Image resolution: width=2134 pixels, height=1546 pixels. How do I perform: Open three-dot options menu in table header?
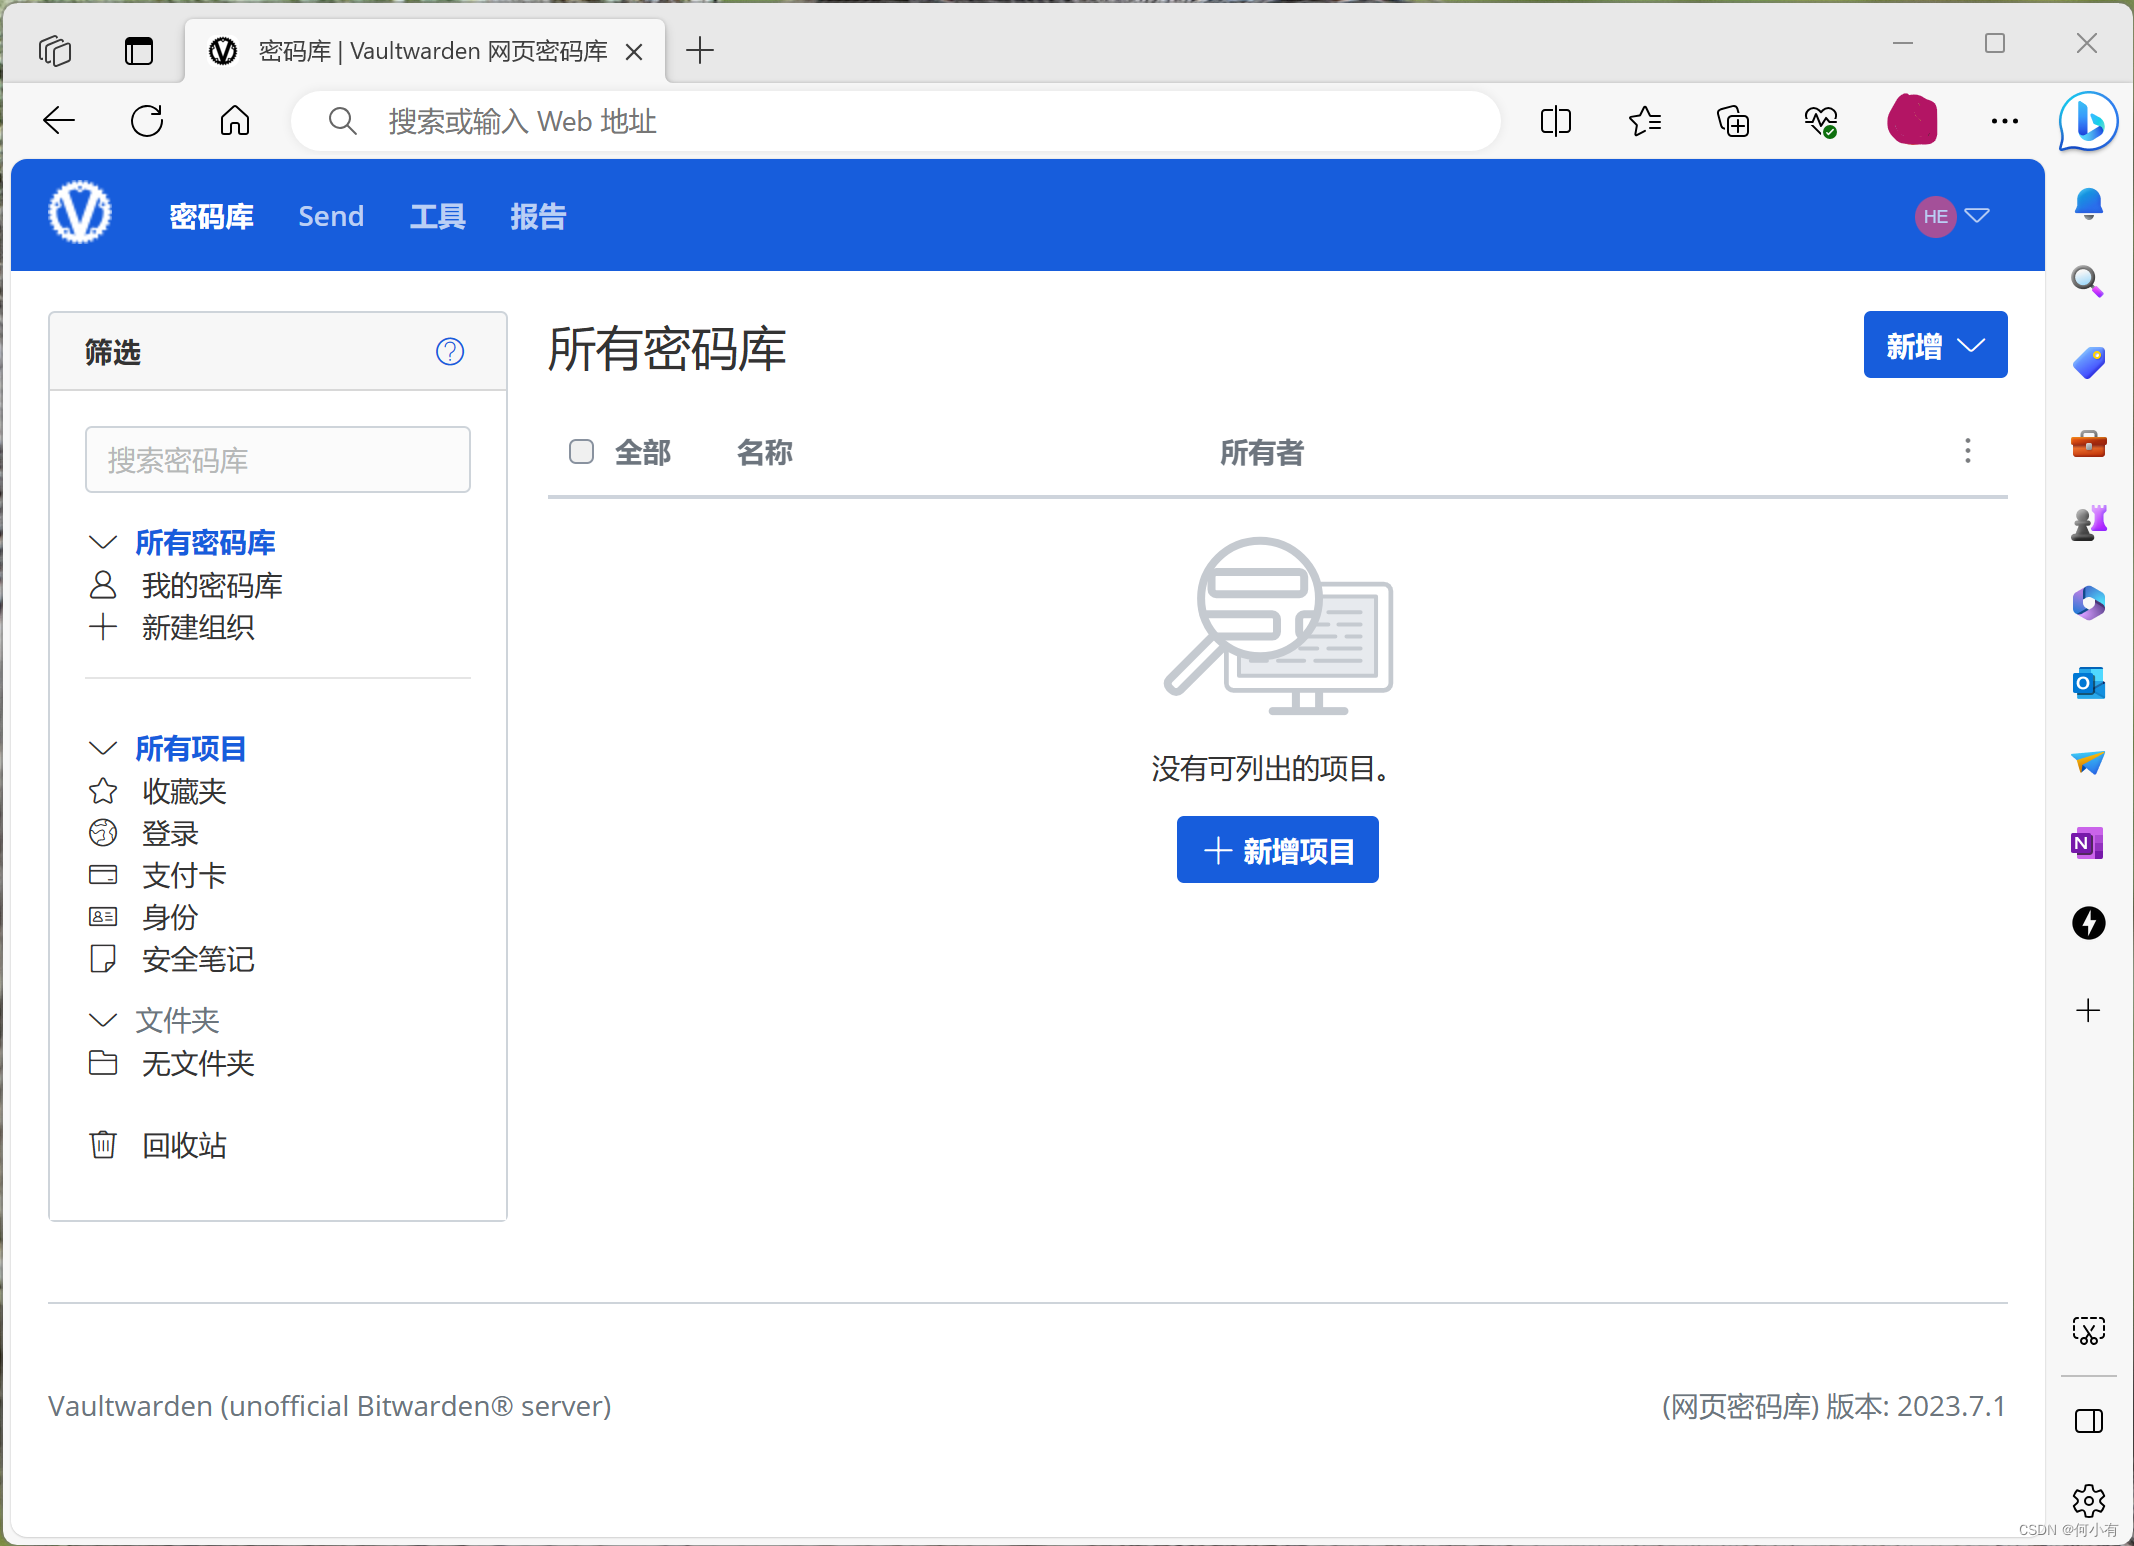(1967, 451)
